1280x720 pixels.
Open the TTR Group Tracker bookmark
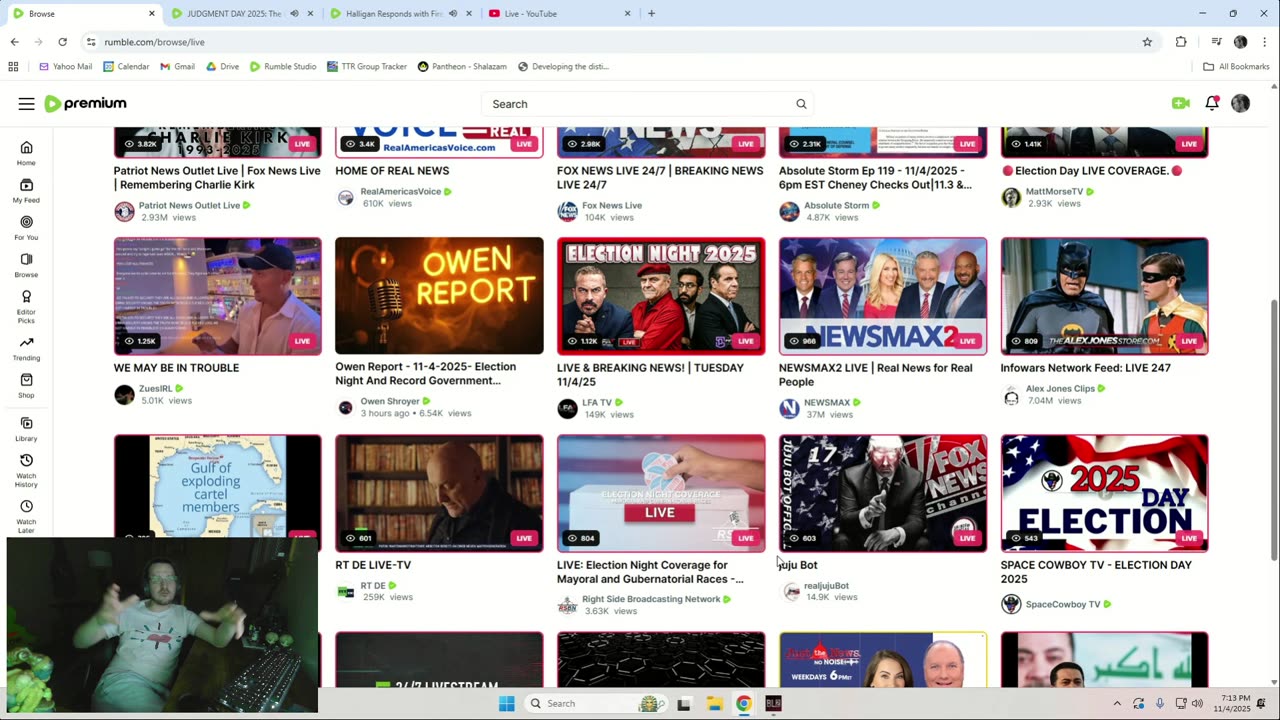pyautogui.click(x=367, y=67)
